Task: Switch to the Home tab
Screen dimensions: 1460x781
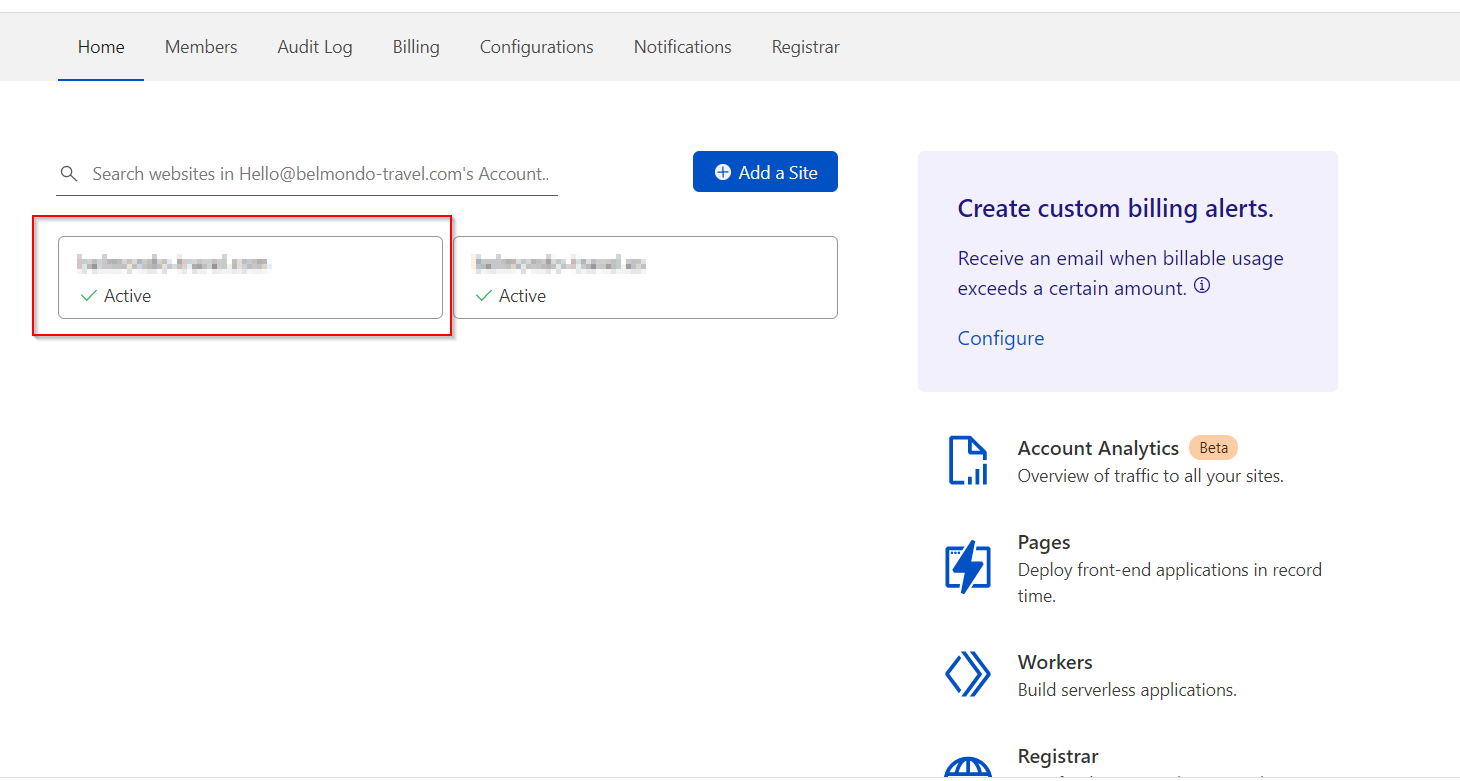Action: (101, 47)
